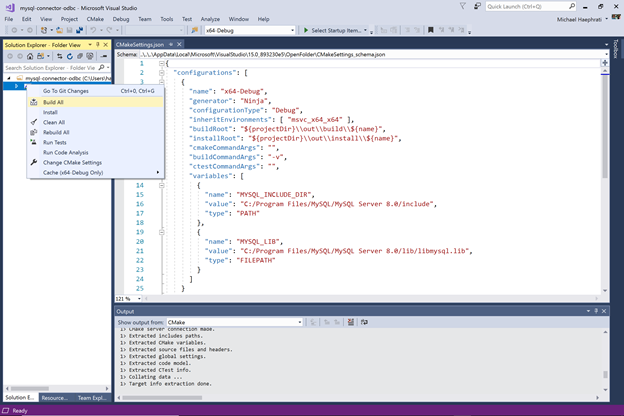Click the Undo arrow in toolbar
Image resolution: width=624 pixels, height=416 pixels.
tap(93, 30)
